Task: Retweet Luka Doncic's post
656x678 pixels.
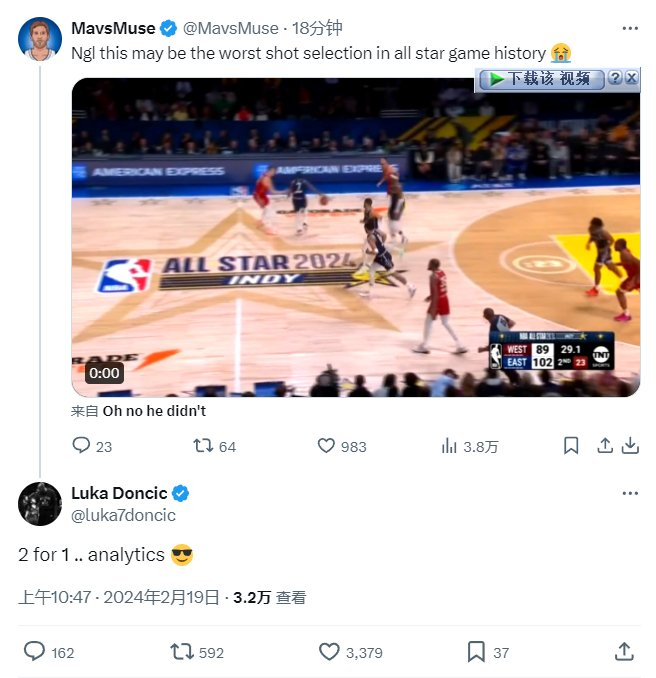Action: [182, 652]
